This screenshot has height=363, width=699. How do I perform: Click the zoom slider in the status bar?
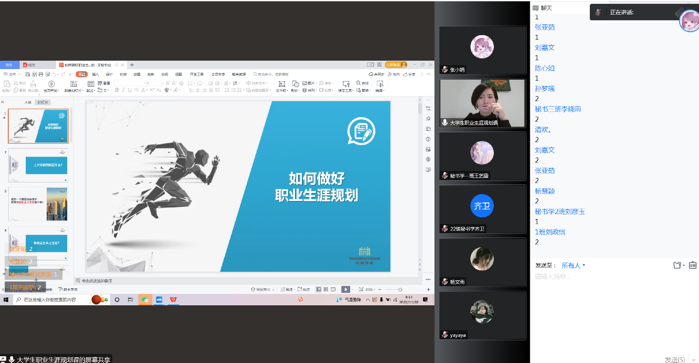pos(399,289)
